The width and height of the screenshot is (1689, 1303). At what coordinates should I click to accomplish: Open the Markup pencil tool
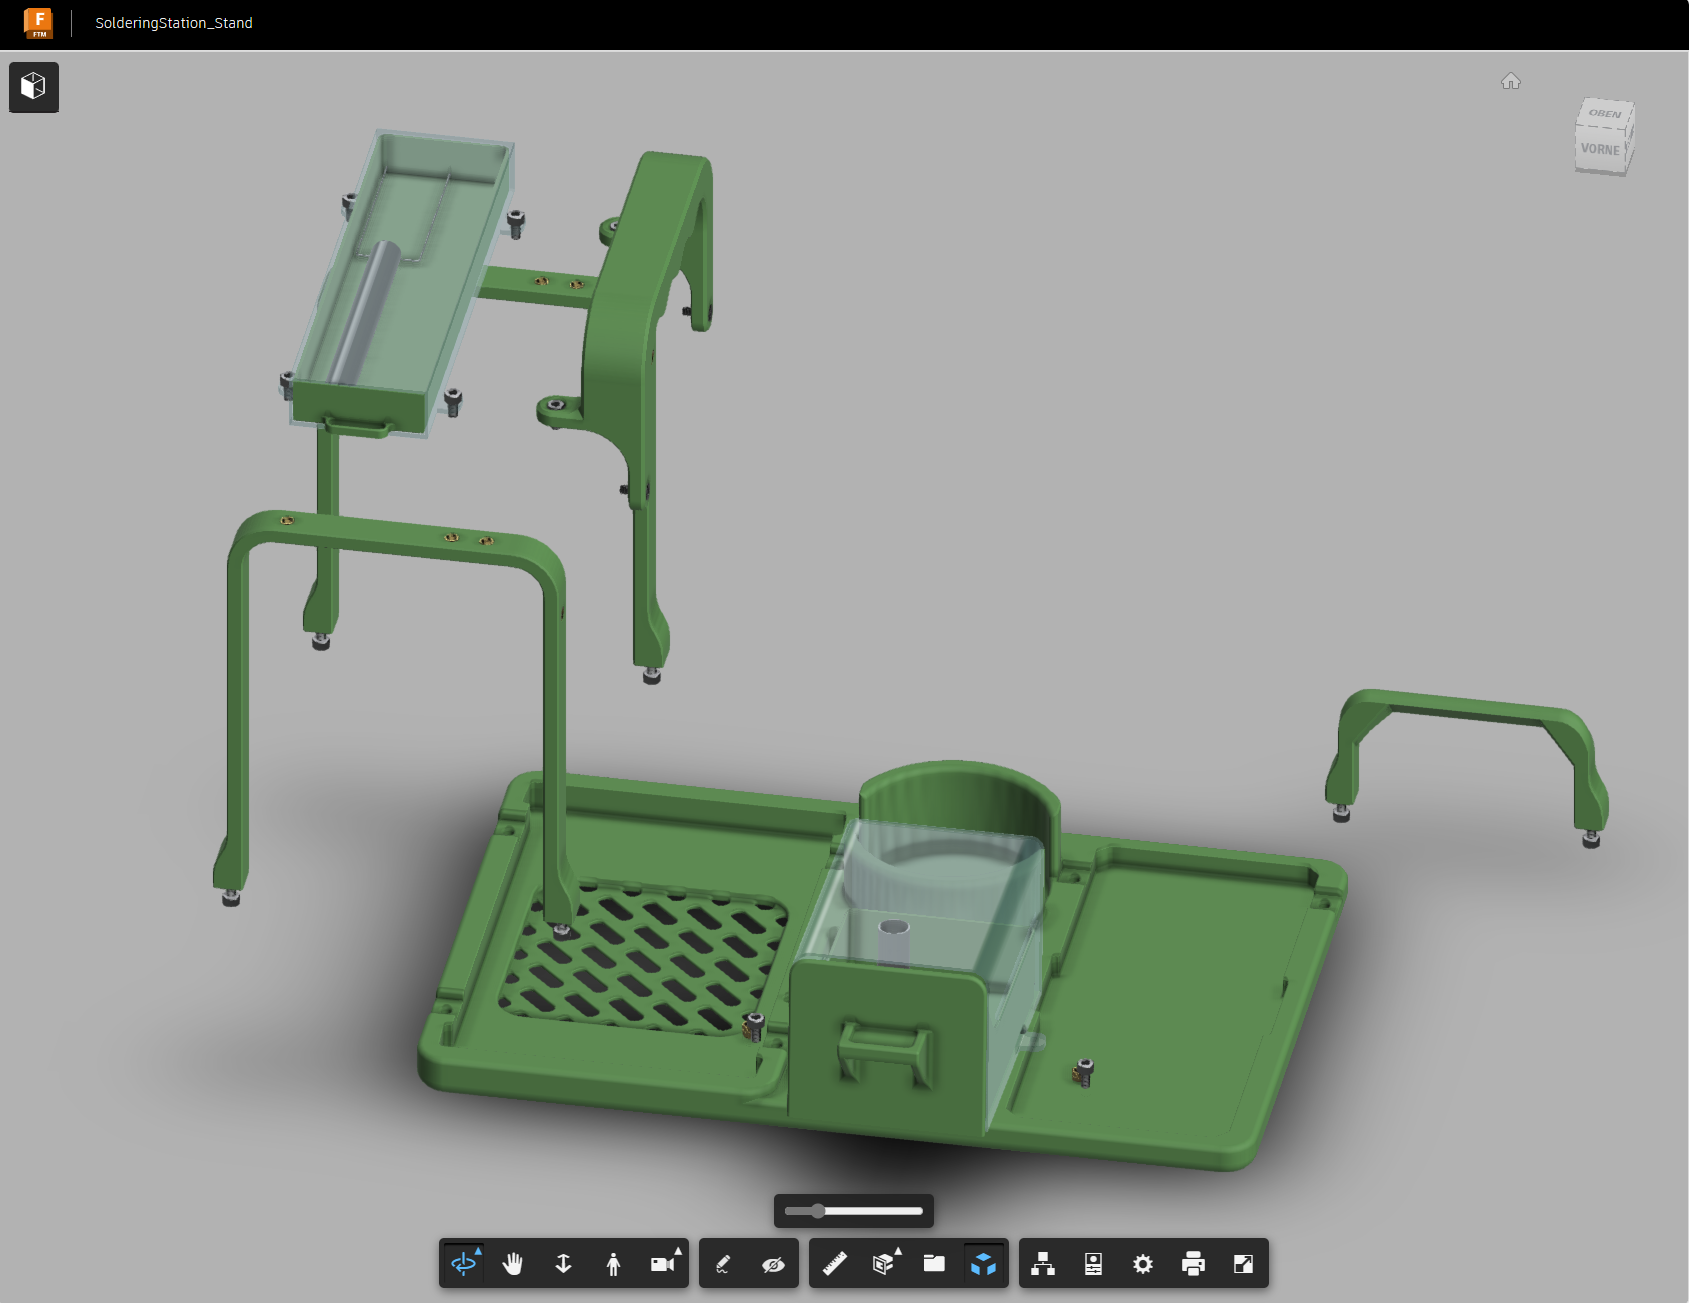point(723,1263)
